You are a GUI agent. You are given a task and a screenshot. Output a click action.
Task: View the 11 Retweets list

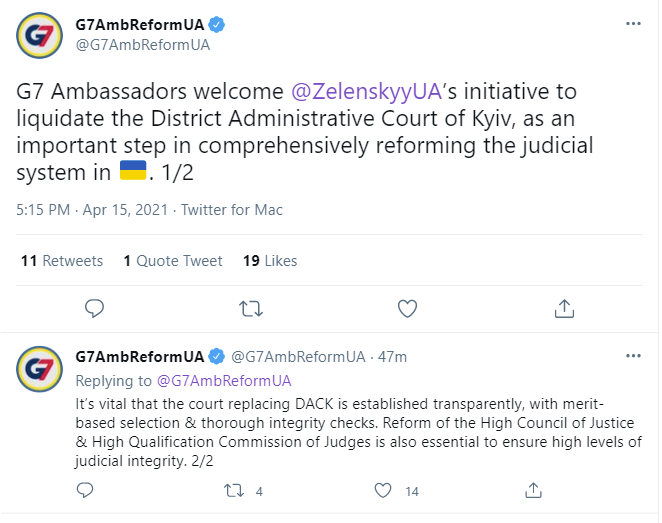62,260
